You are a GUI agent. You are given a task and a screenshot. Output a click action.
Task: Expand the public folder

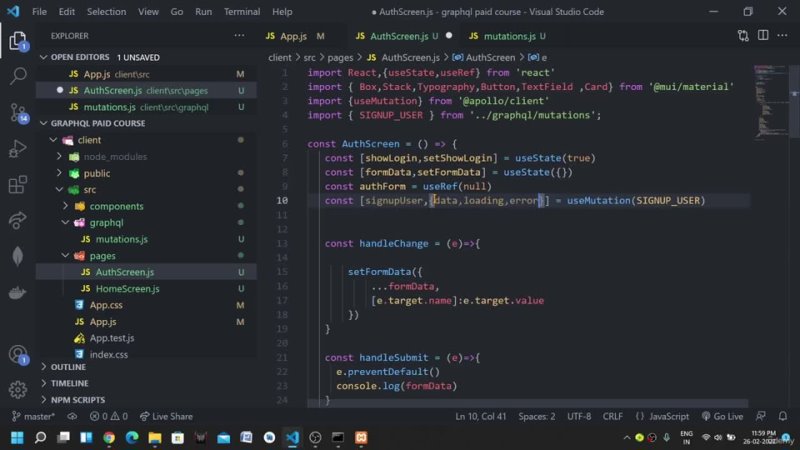coord(59,173)
